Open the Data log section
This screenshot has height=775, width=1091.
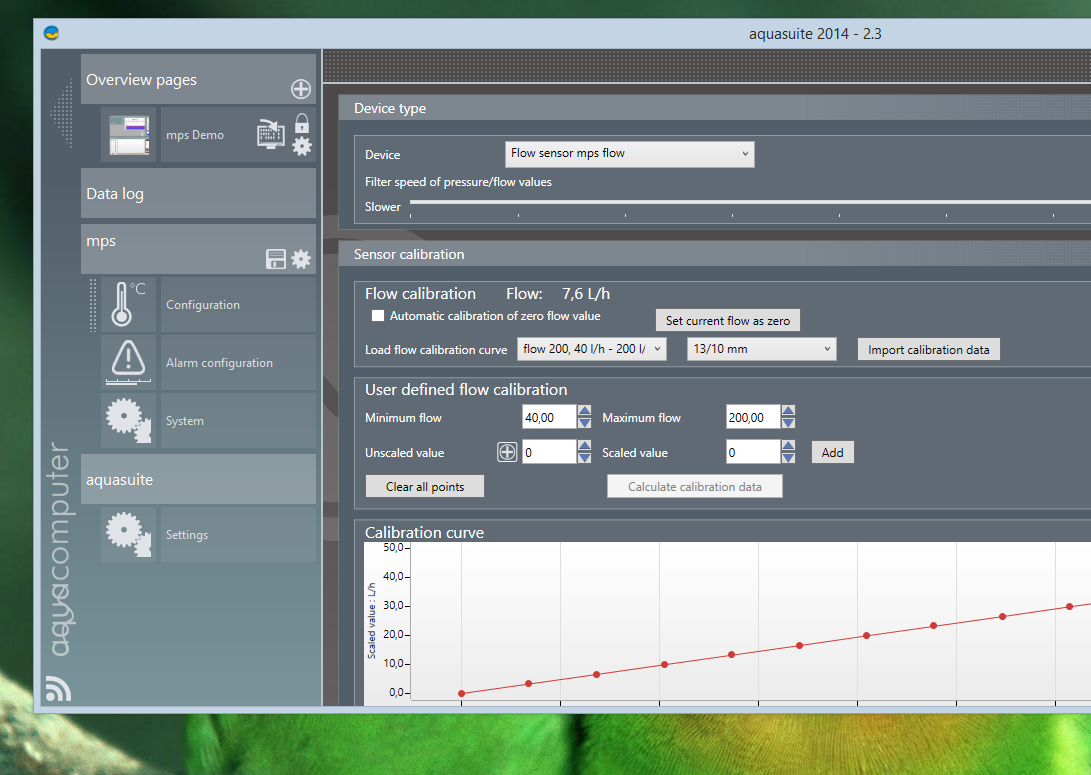(198, 193)
